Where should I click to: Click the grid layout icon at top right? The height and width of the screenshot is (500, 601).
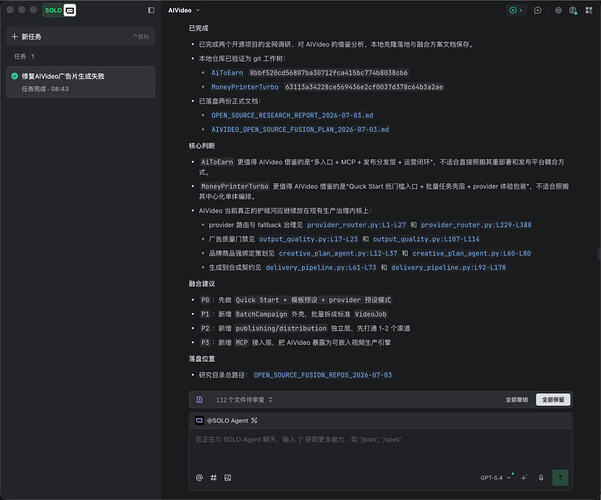(589, 10)
